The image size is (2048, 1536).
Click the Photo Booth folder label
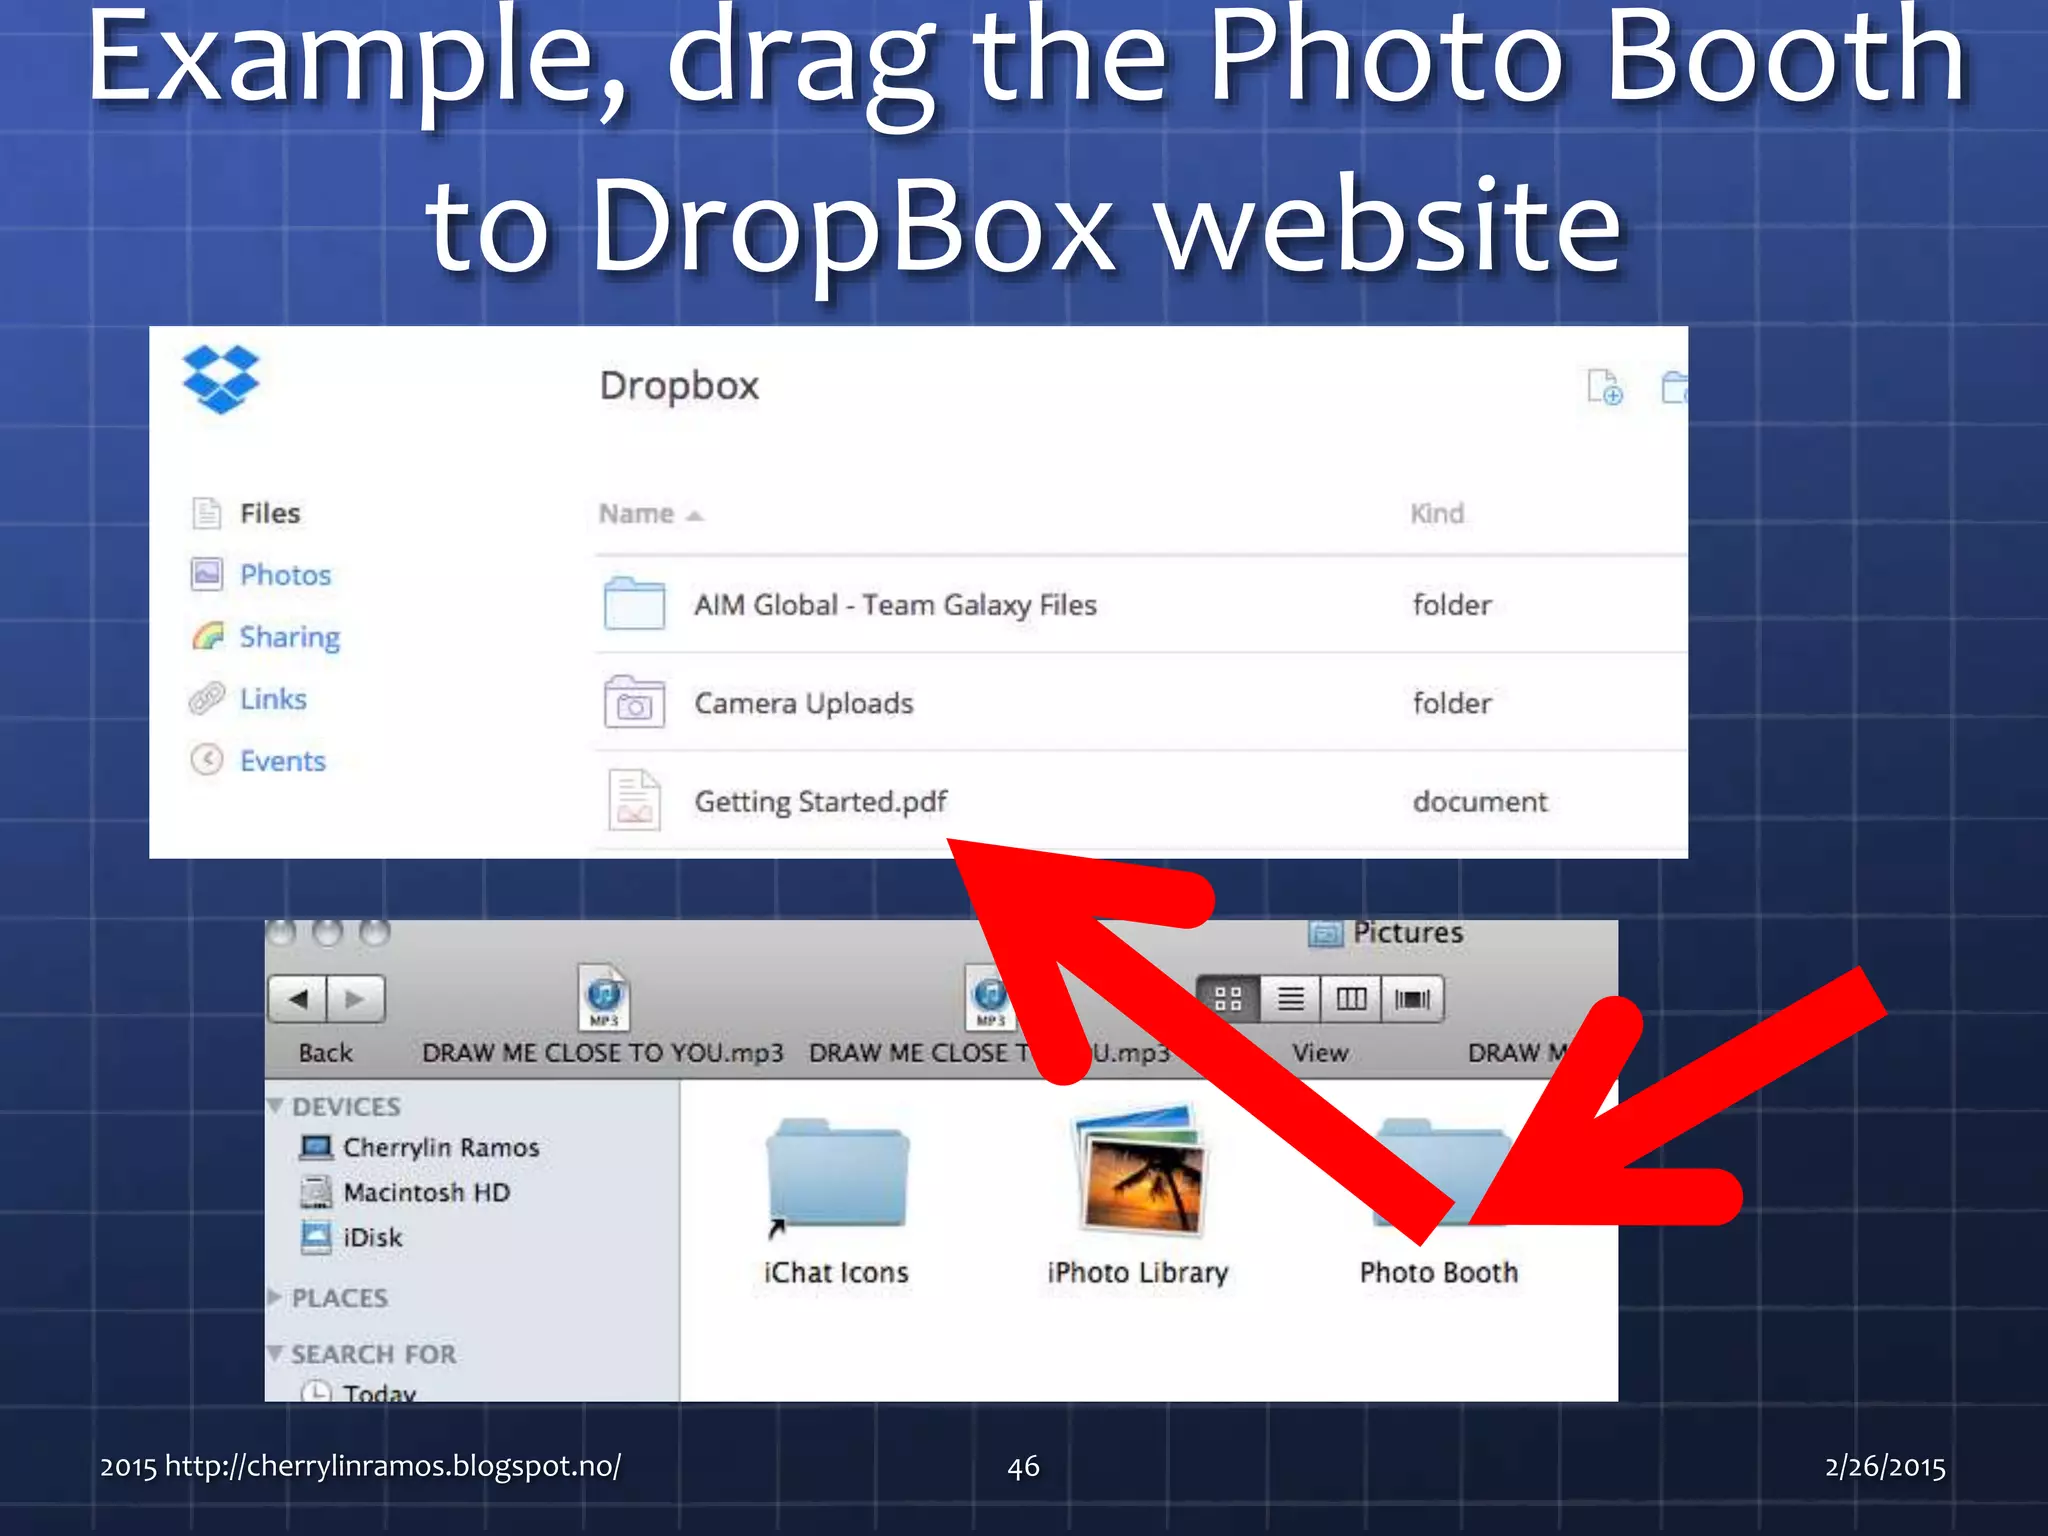click(1439, 1273)
